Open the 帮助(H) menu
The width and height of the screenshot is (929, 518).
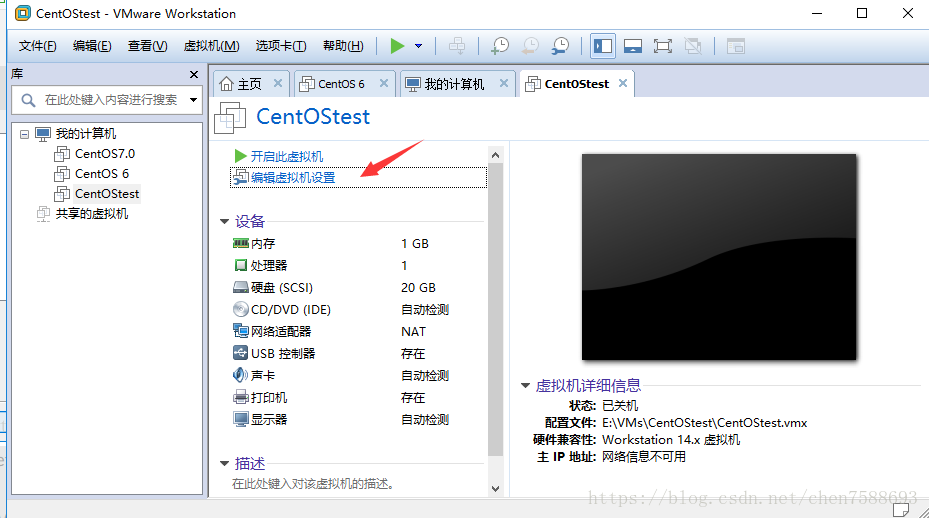(343, 46)
